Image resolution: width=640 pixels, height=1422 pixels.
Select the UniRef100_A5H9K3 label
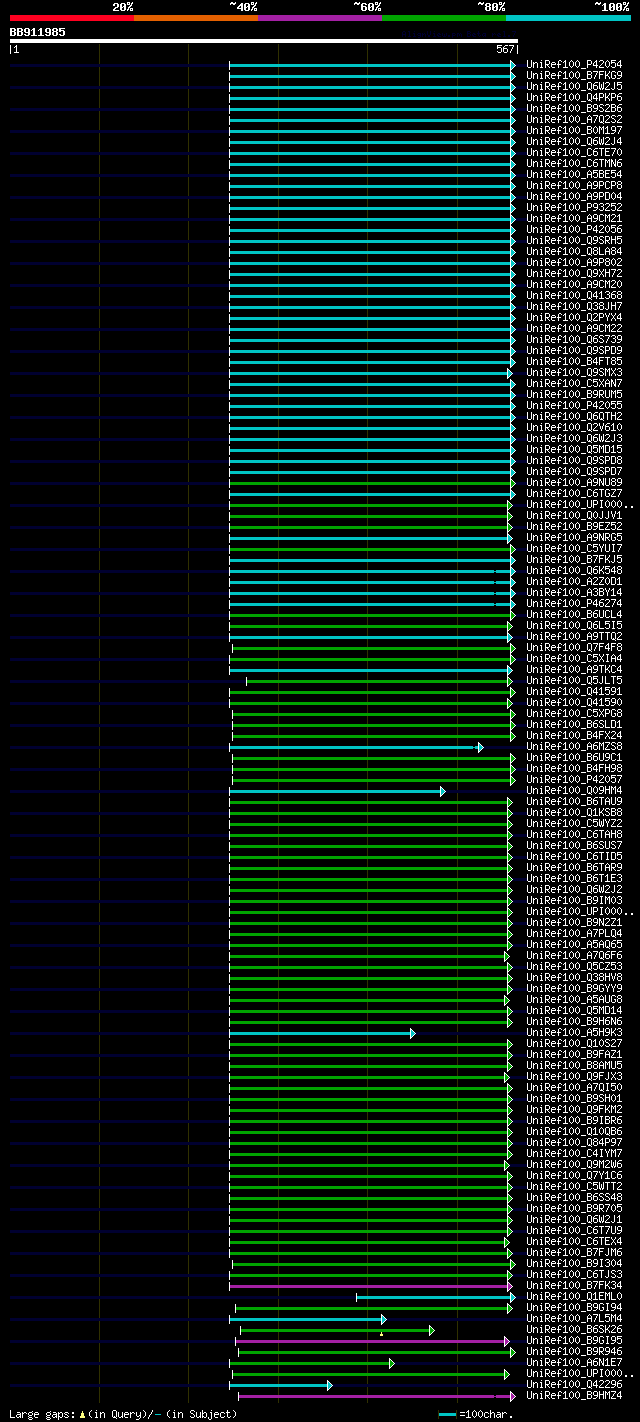tap(574, 1033)
